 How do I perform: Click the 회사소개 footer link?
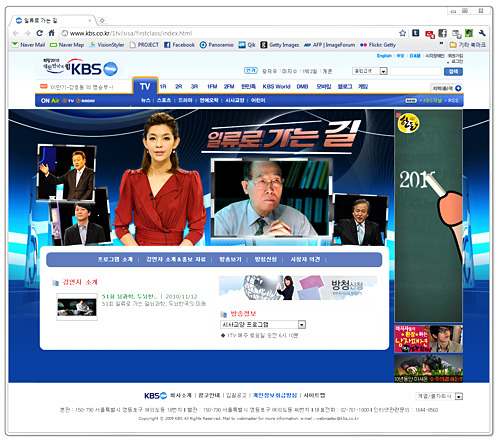pyautogui.click(x=181, y=396)
